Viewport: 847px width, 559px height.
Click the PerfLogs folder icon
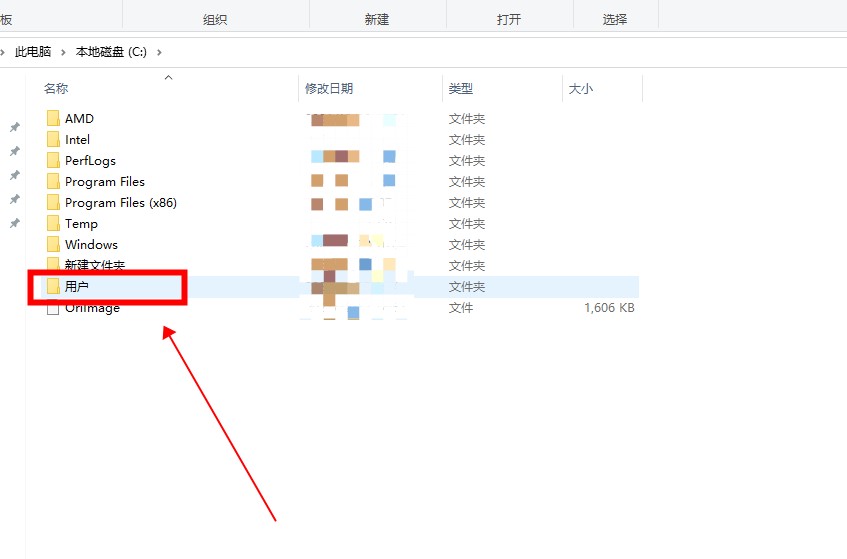[54, 161]
